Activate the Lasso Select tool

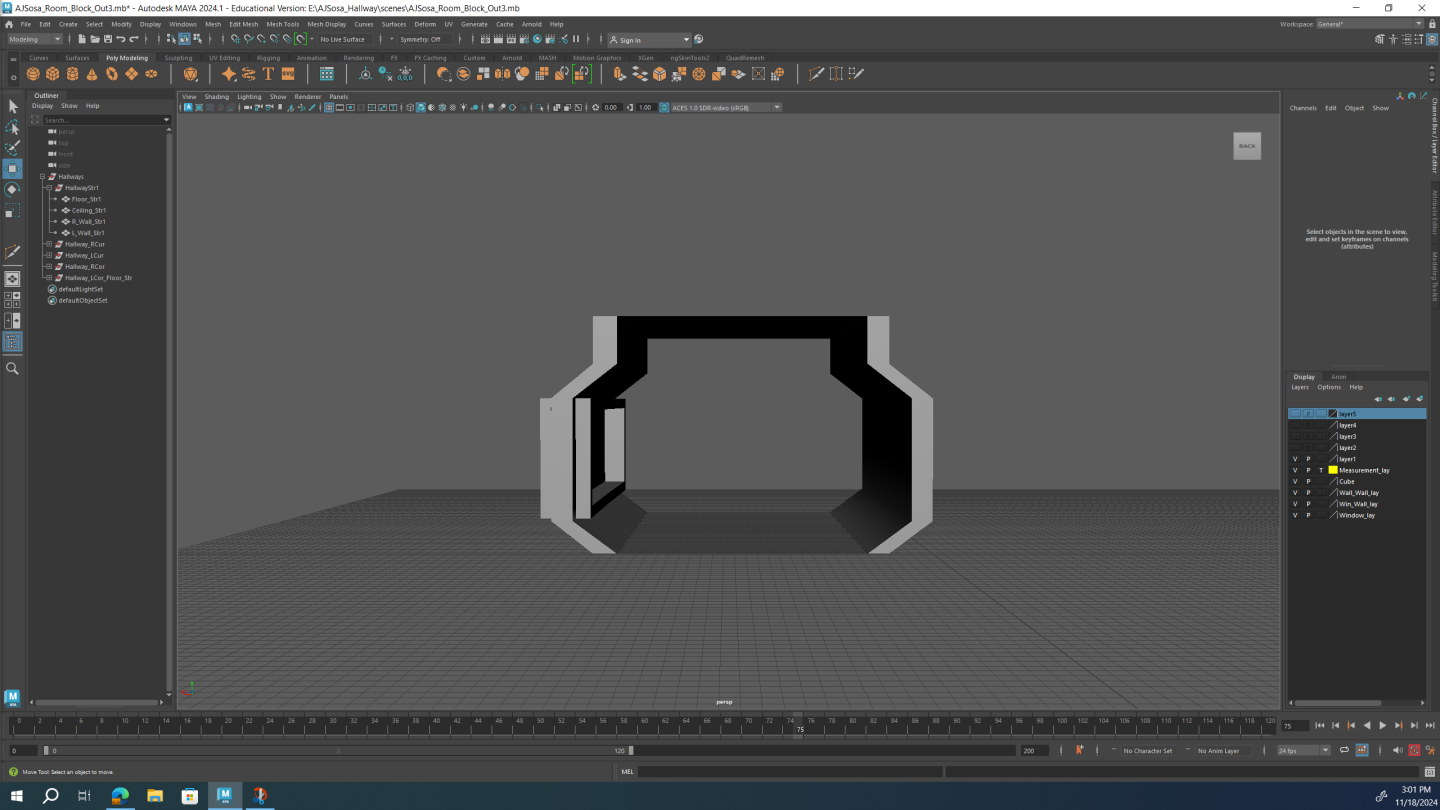tap(12, 128)
